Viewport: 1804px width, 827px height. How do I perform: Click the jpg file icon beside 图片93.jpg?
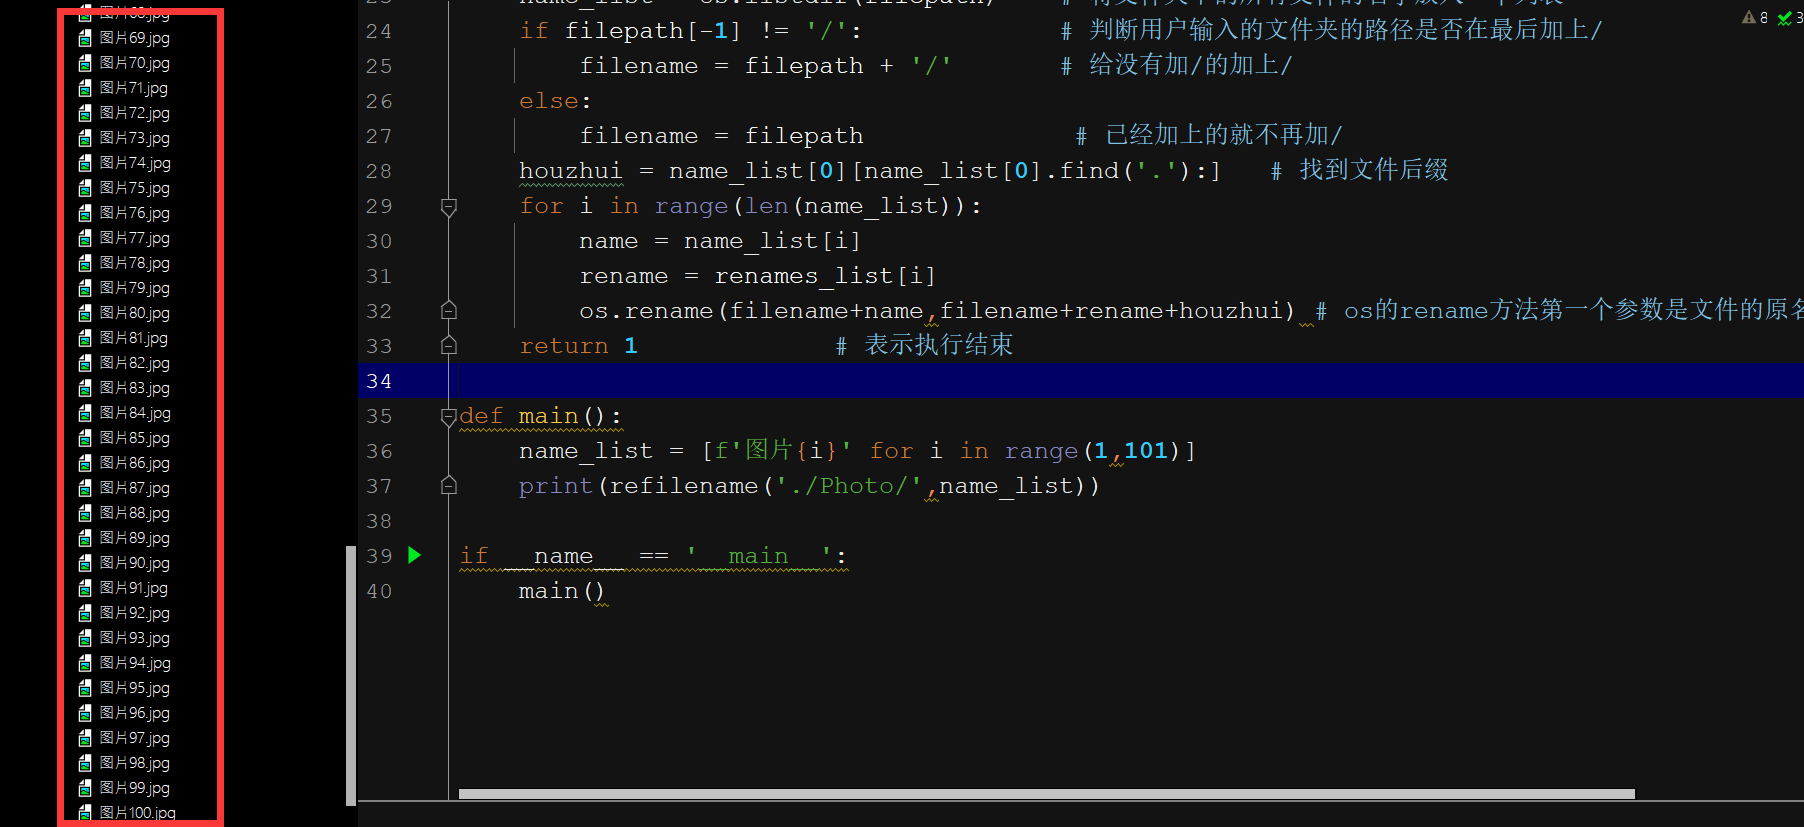click(x=85, y=638)
